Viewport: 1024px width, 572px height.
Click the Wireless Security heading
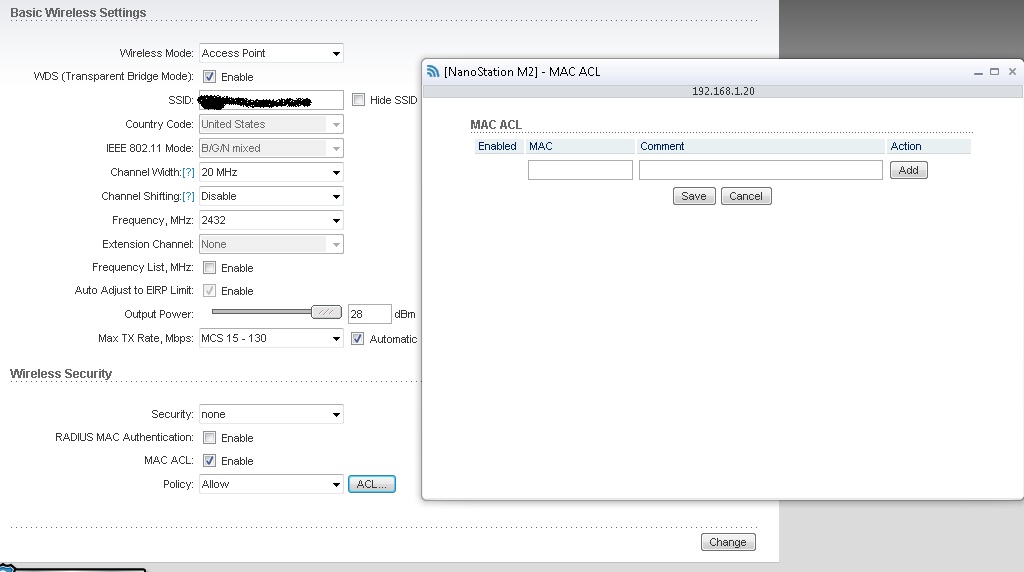click(61, 373)
